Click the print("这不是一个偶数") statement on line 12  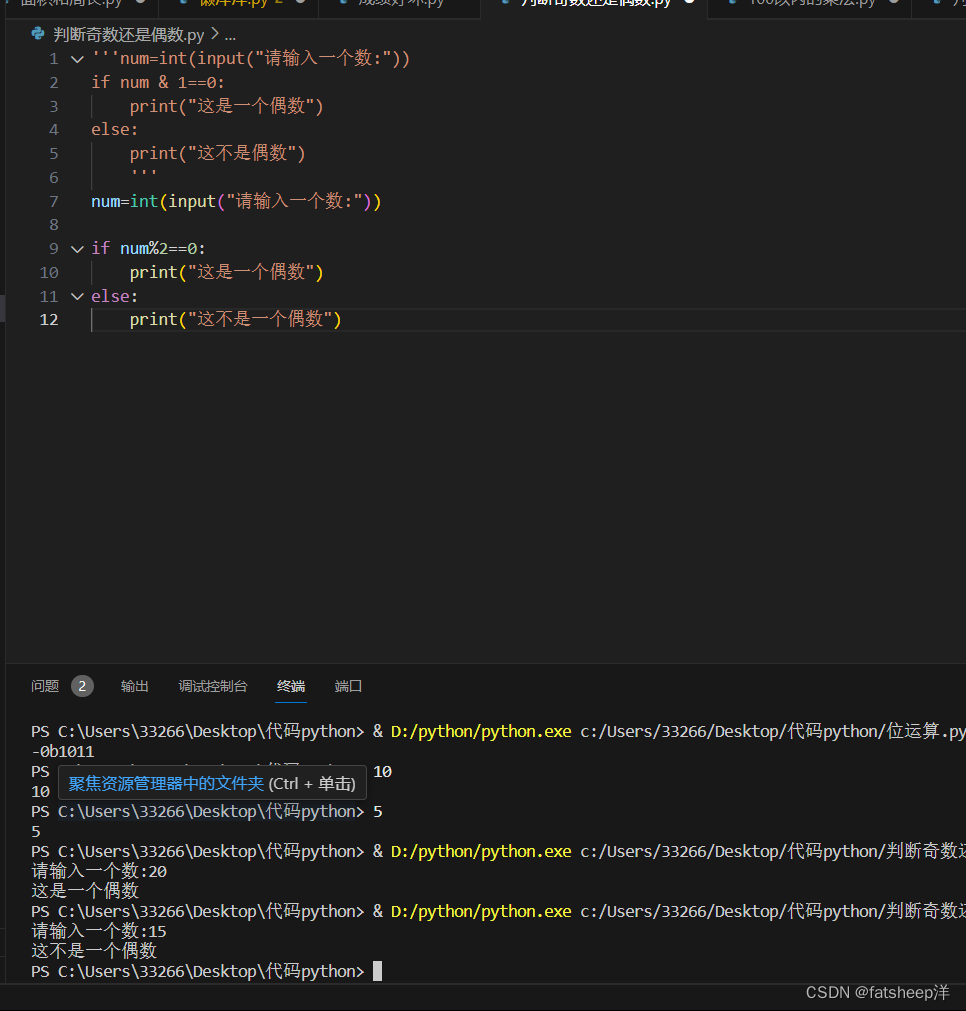pyautogui.click(x=235, y=319)
